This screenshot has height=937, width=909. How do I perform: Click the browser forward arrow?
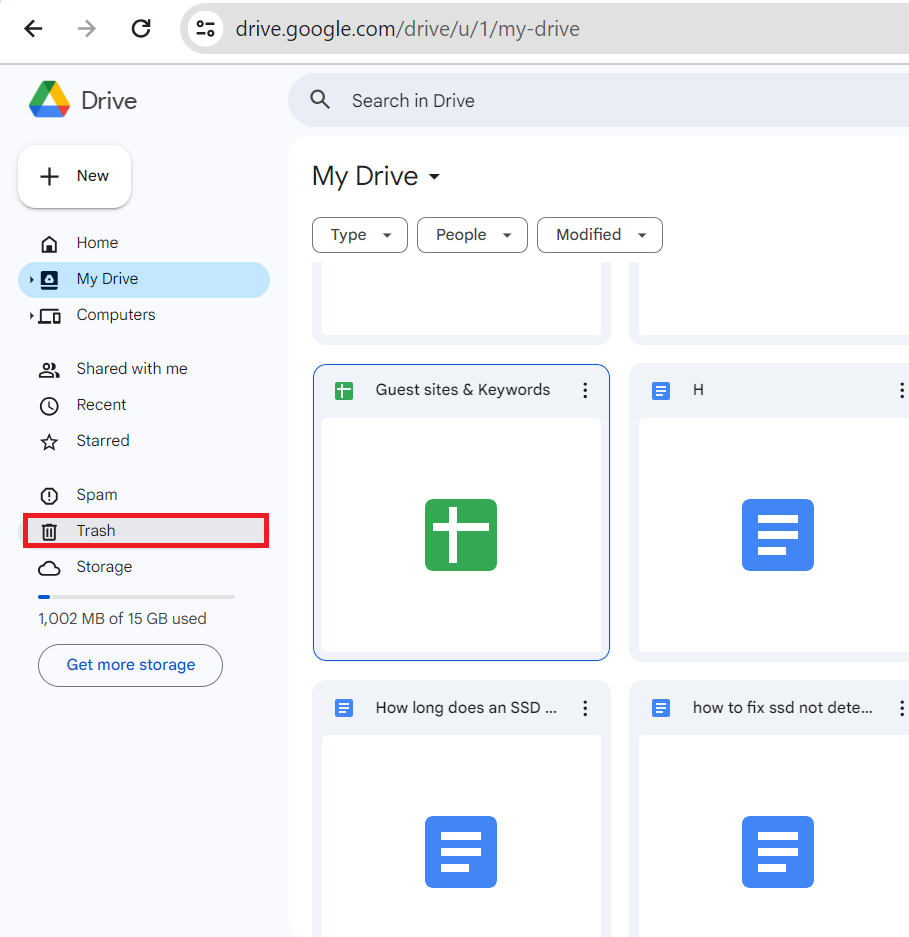tap(87, 29)
